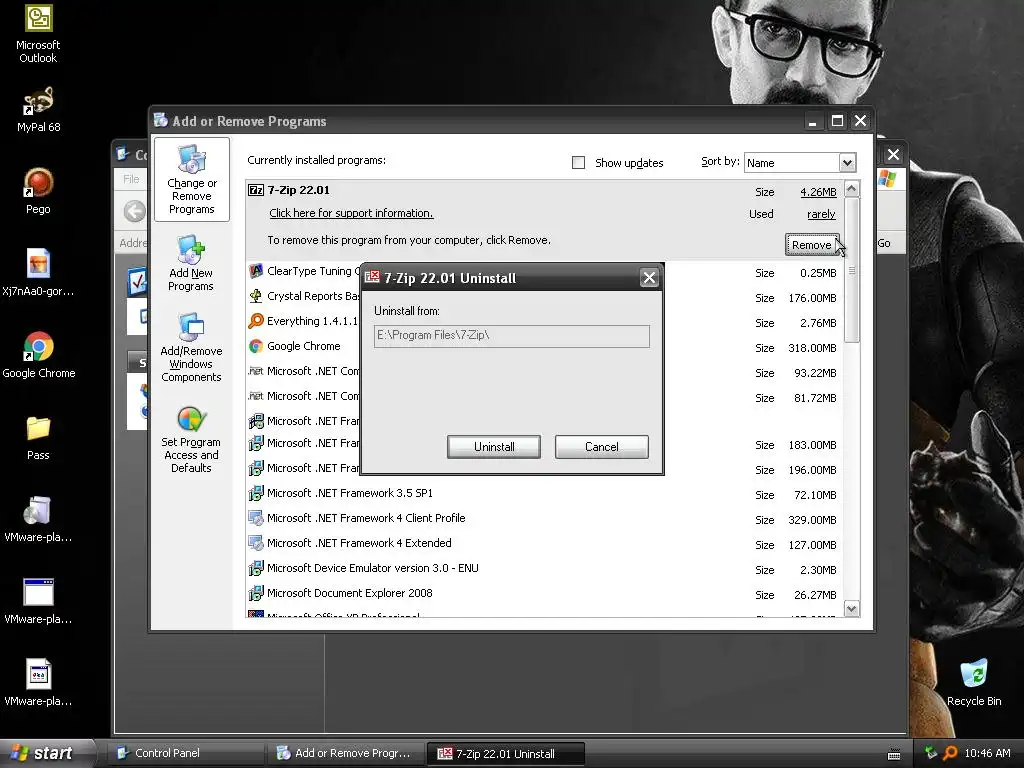Open first VMware-pla installer icon on desktop

click(38, 519)
